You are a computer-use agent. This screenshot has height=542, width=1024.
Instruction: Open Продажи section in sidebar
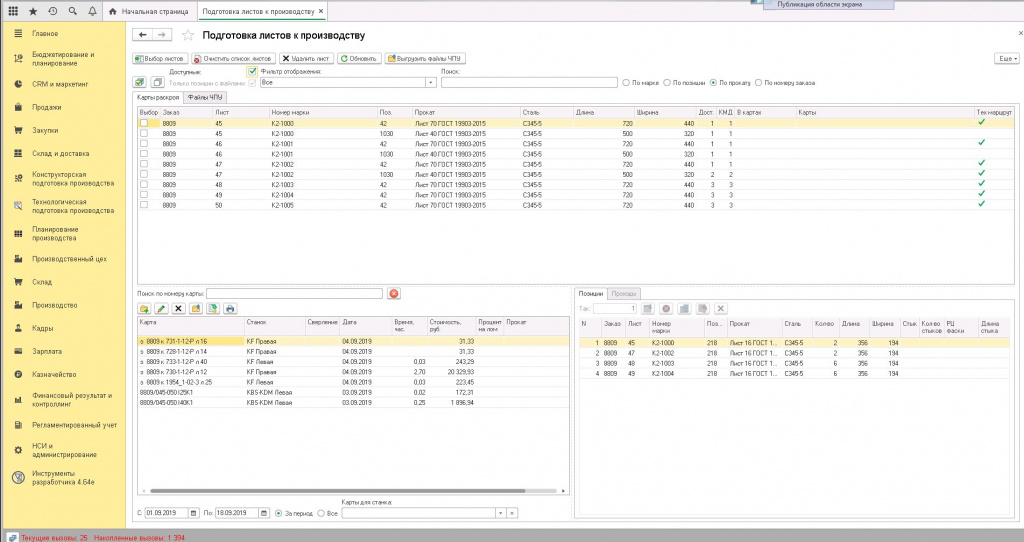[x=46, y=107]
